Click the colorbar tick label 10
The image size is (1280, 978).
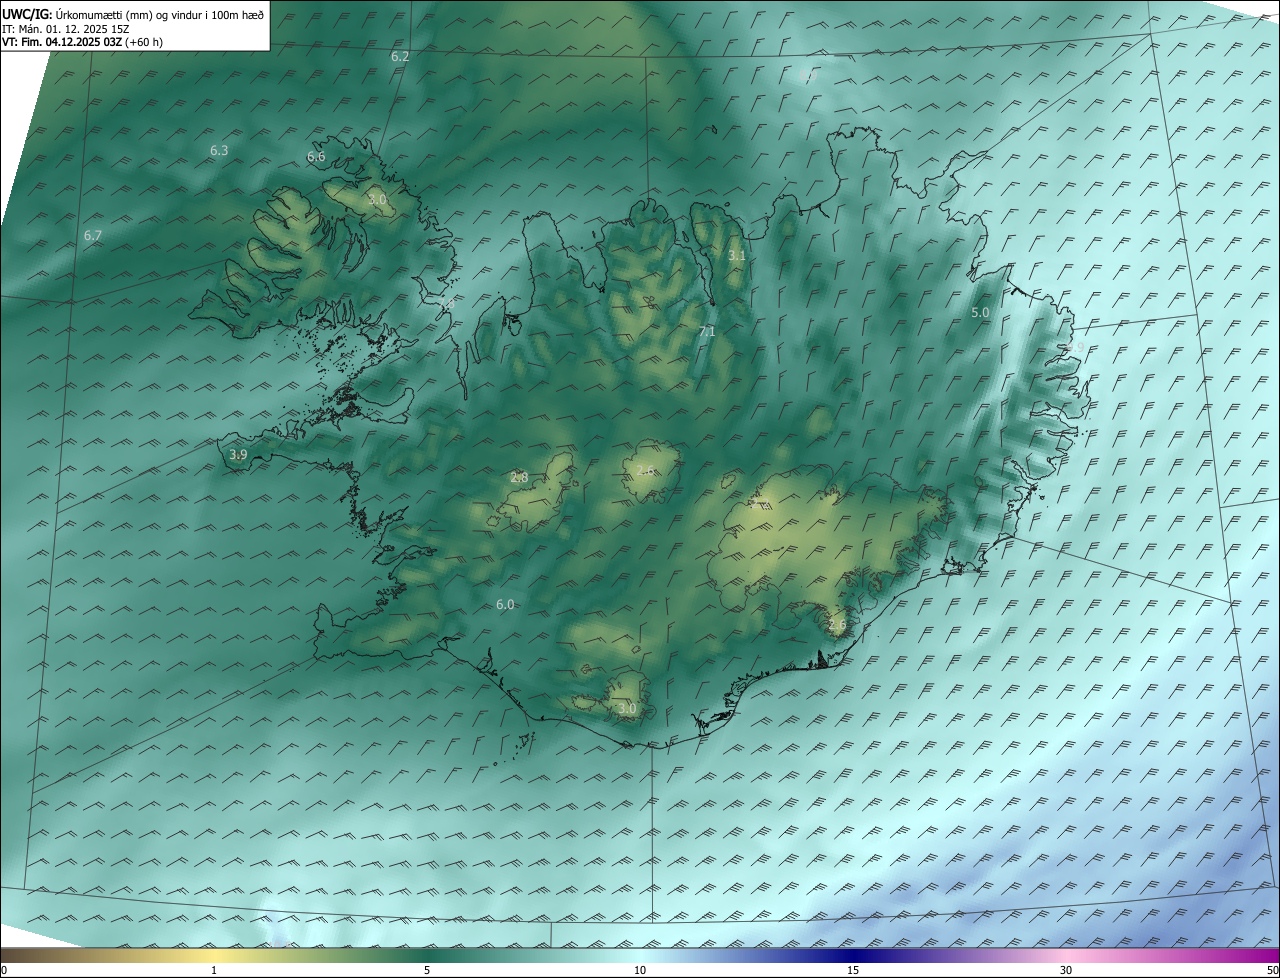click(640, 971)
